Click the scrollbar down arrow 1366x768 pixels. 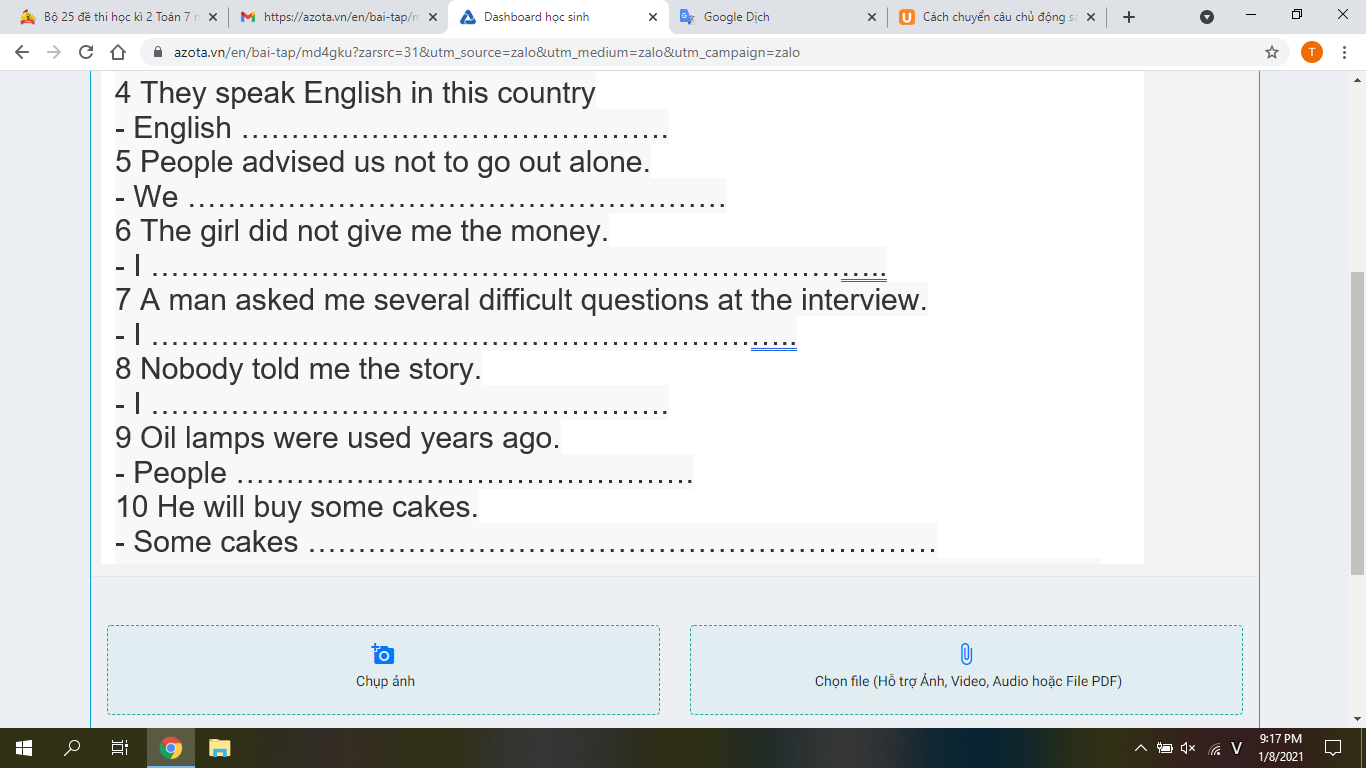click(x=1357, y=719)
